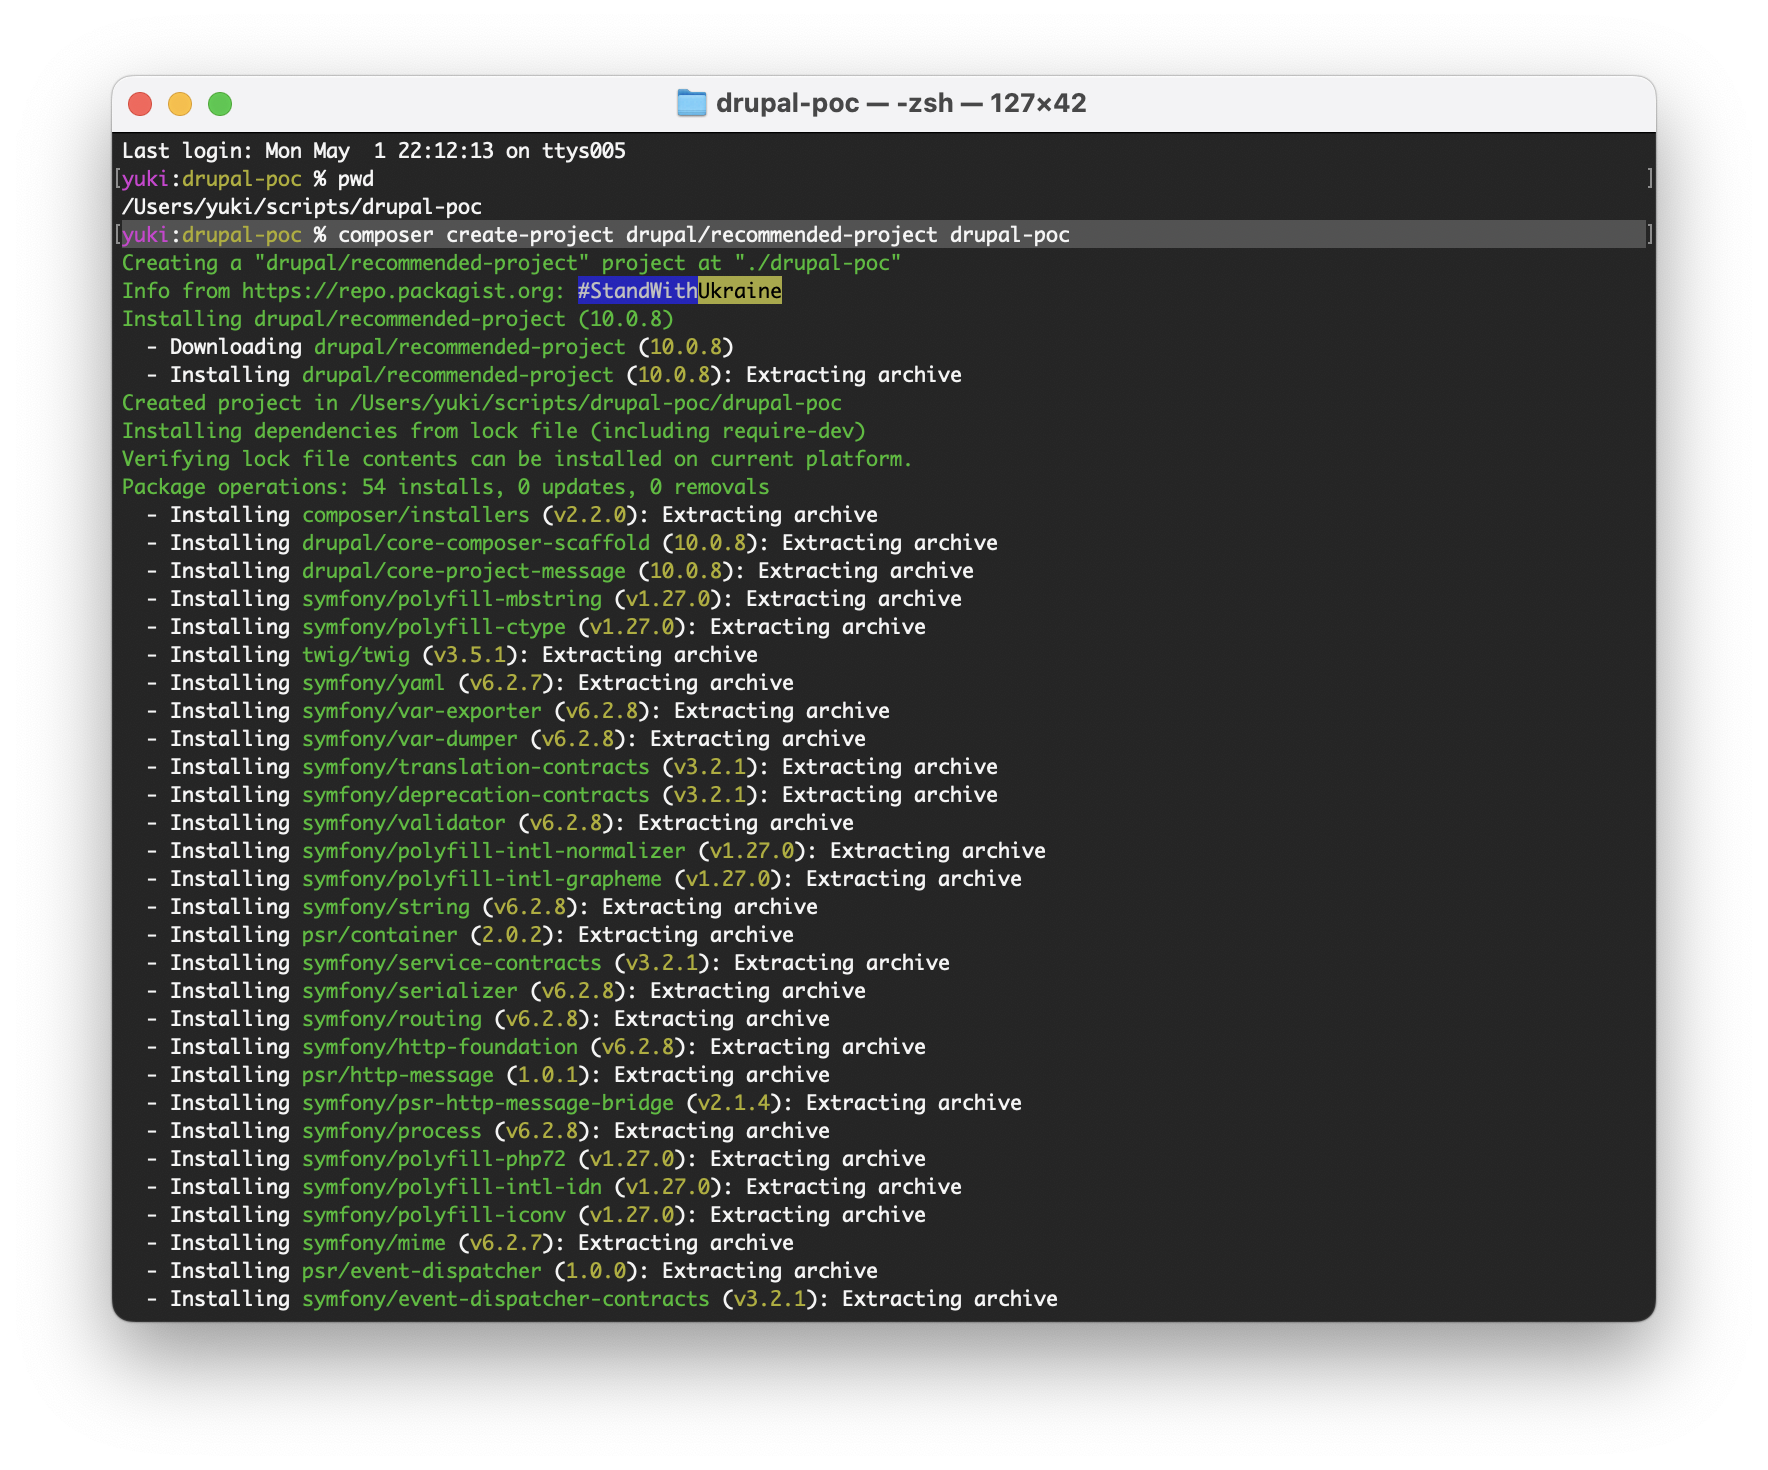
Task: Click drupal/core-project-message package name
Action: tap(464, 571)
